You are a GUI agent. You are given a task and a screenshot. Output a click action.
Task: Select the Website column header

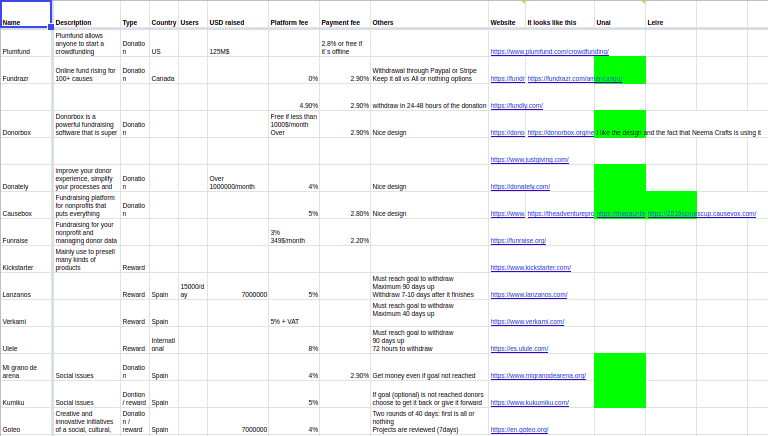pos(507,14)
